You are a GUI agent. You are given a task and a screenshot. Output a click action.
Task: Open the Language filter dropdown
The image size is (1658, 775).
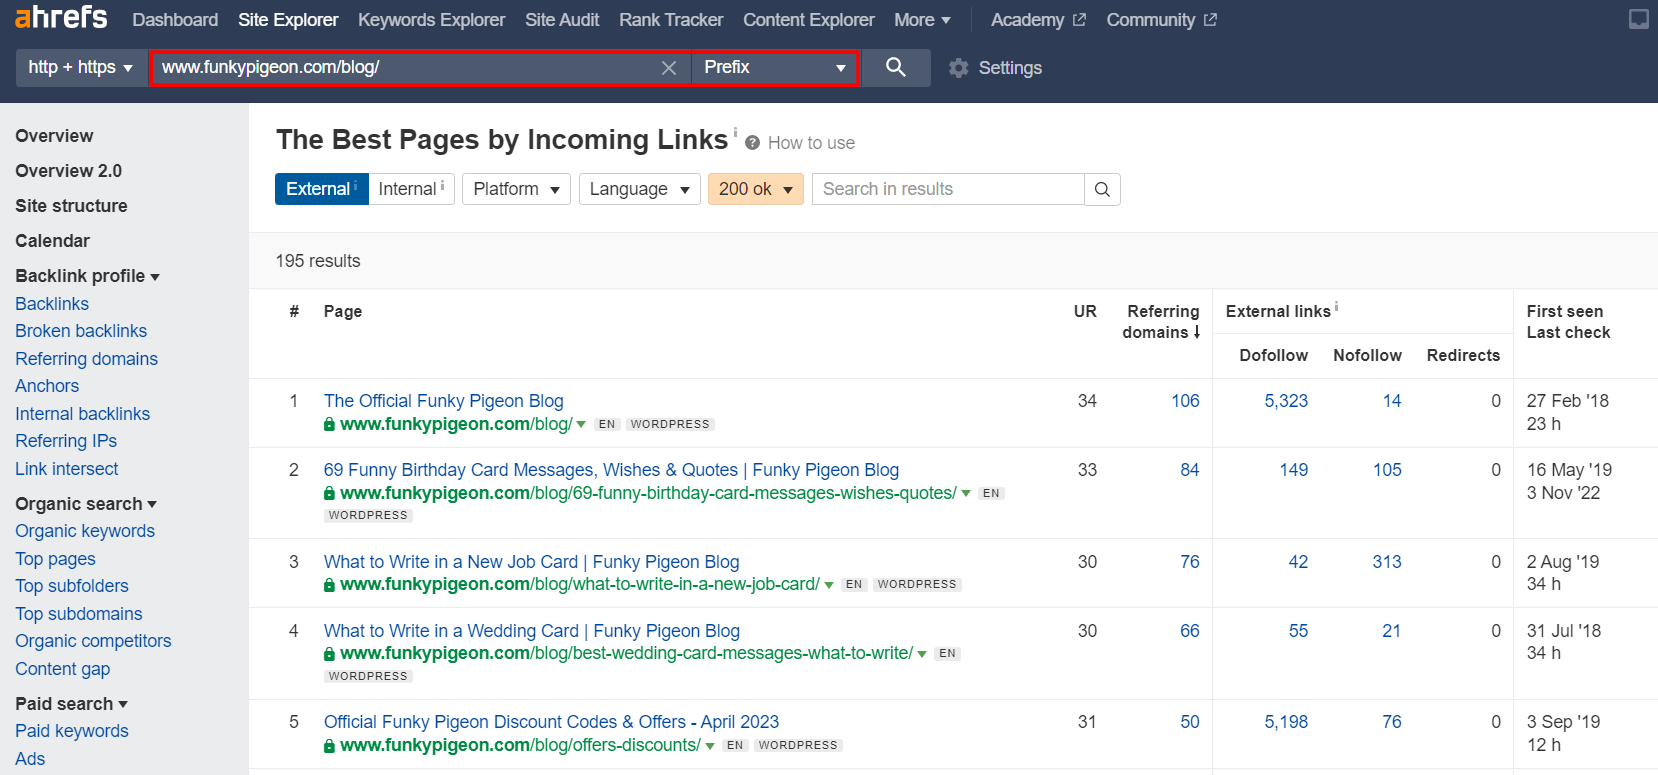(x=640, y=189)
